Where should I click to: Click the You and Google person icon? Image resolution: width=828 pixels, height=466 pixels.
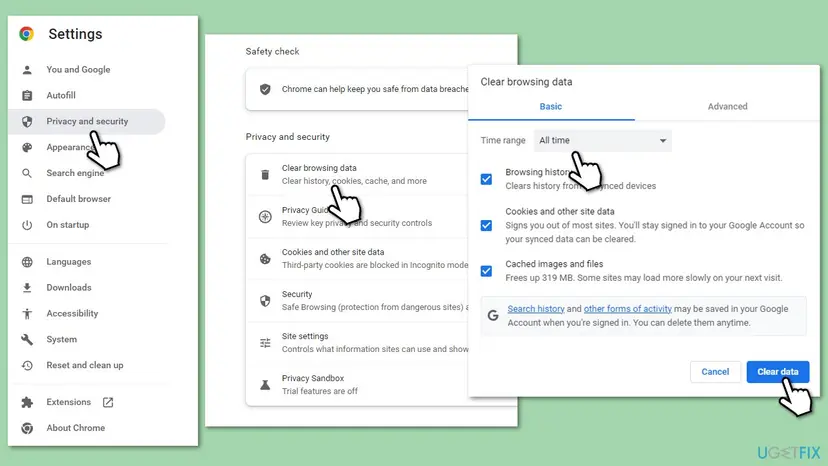tap(27, 70)
